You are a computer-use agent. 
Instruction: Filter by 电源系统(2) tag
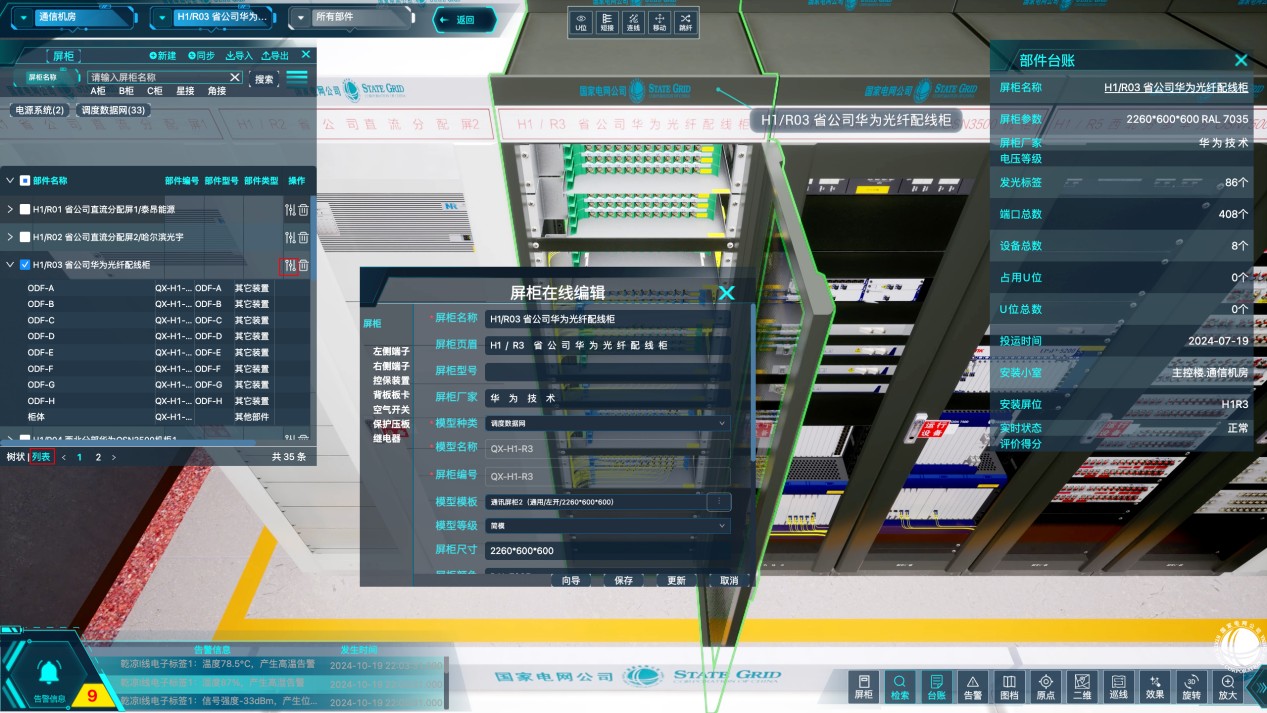pyautogui.click(x=39, y=110)
